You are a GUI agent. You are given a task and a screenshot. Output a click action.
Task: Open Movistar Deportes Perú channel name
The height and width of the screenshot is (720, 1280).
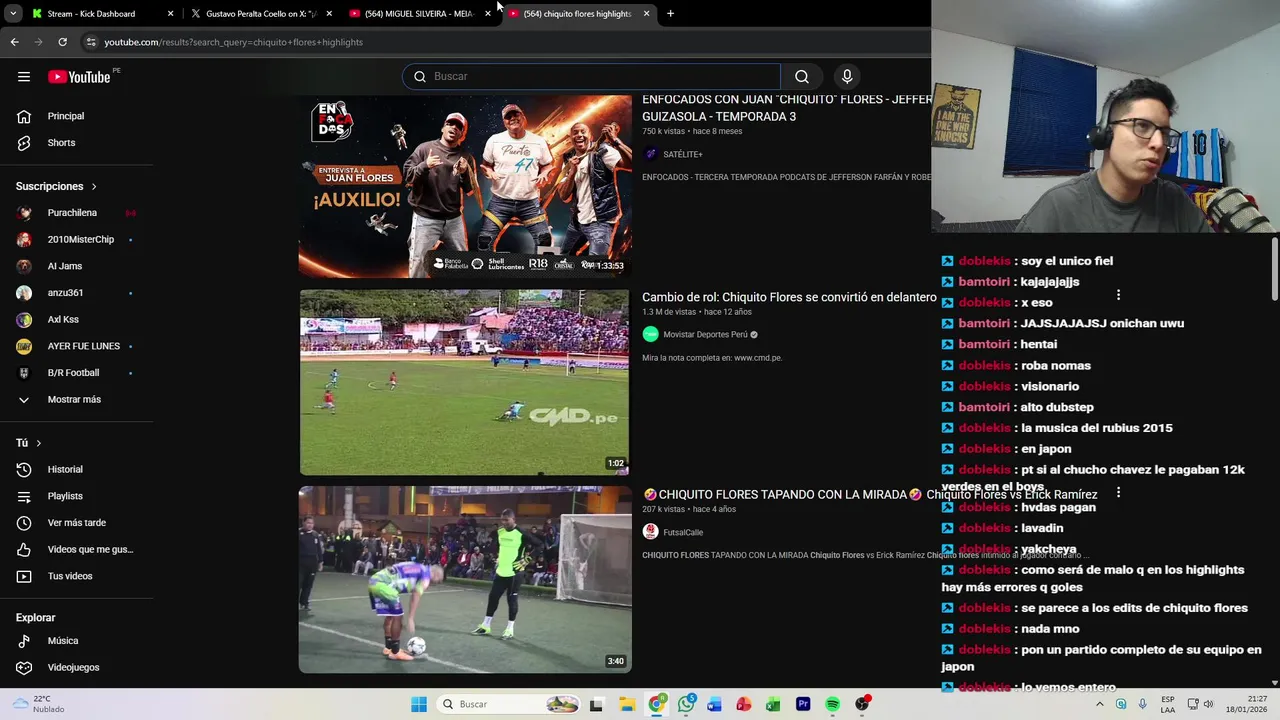pos(705,334)
